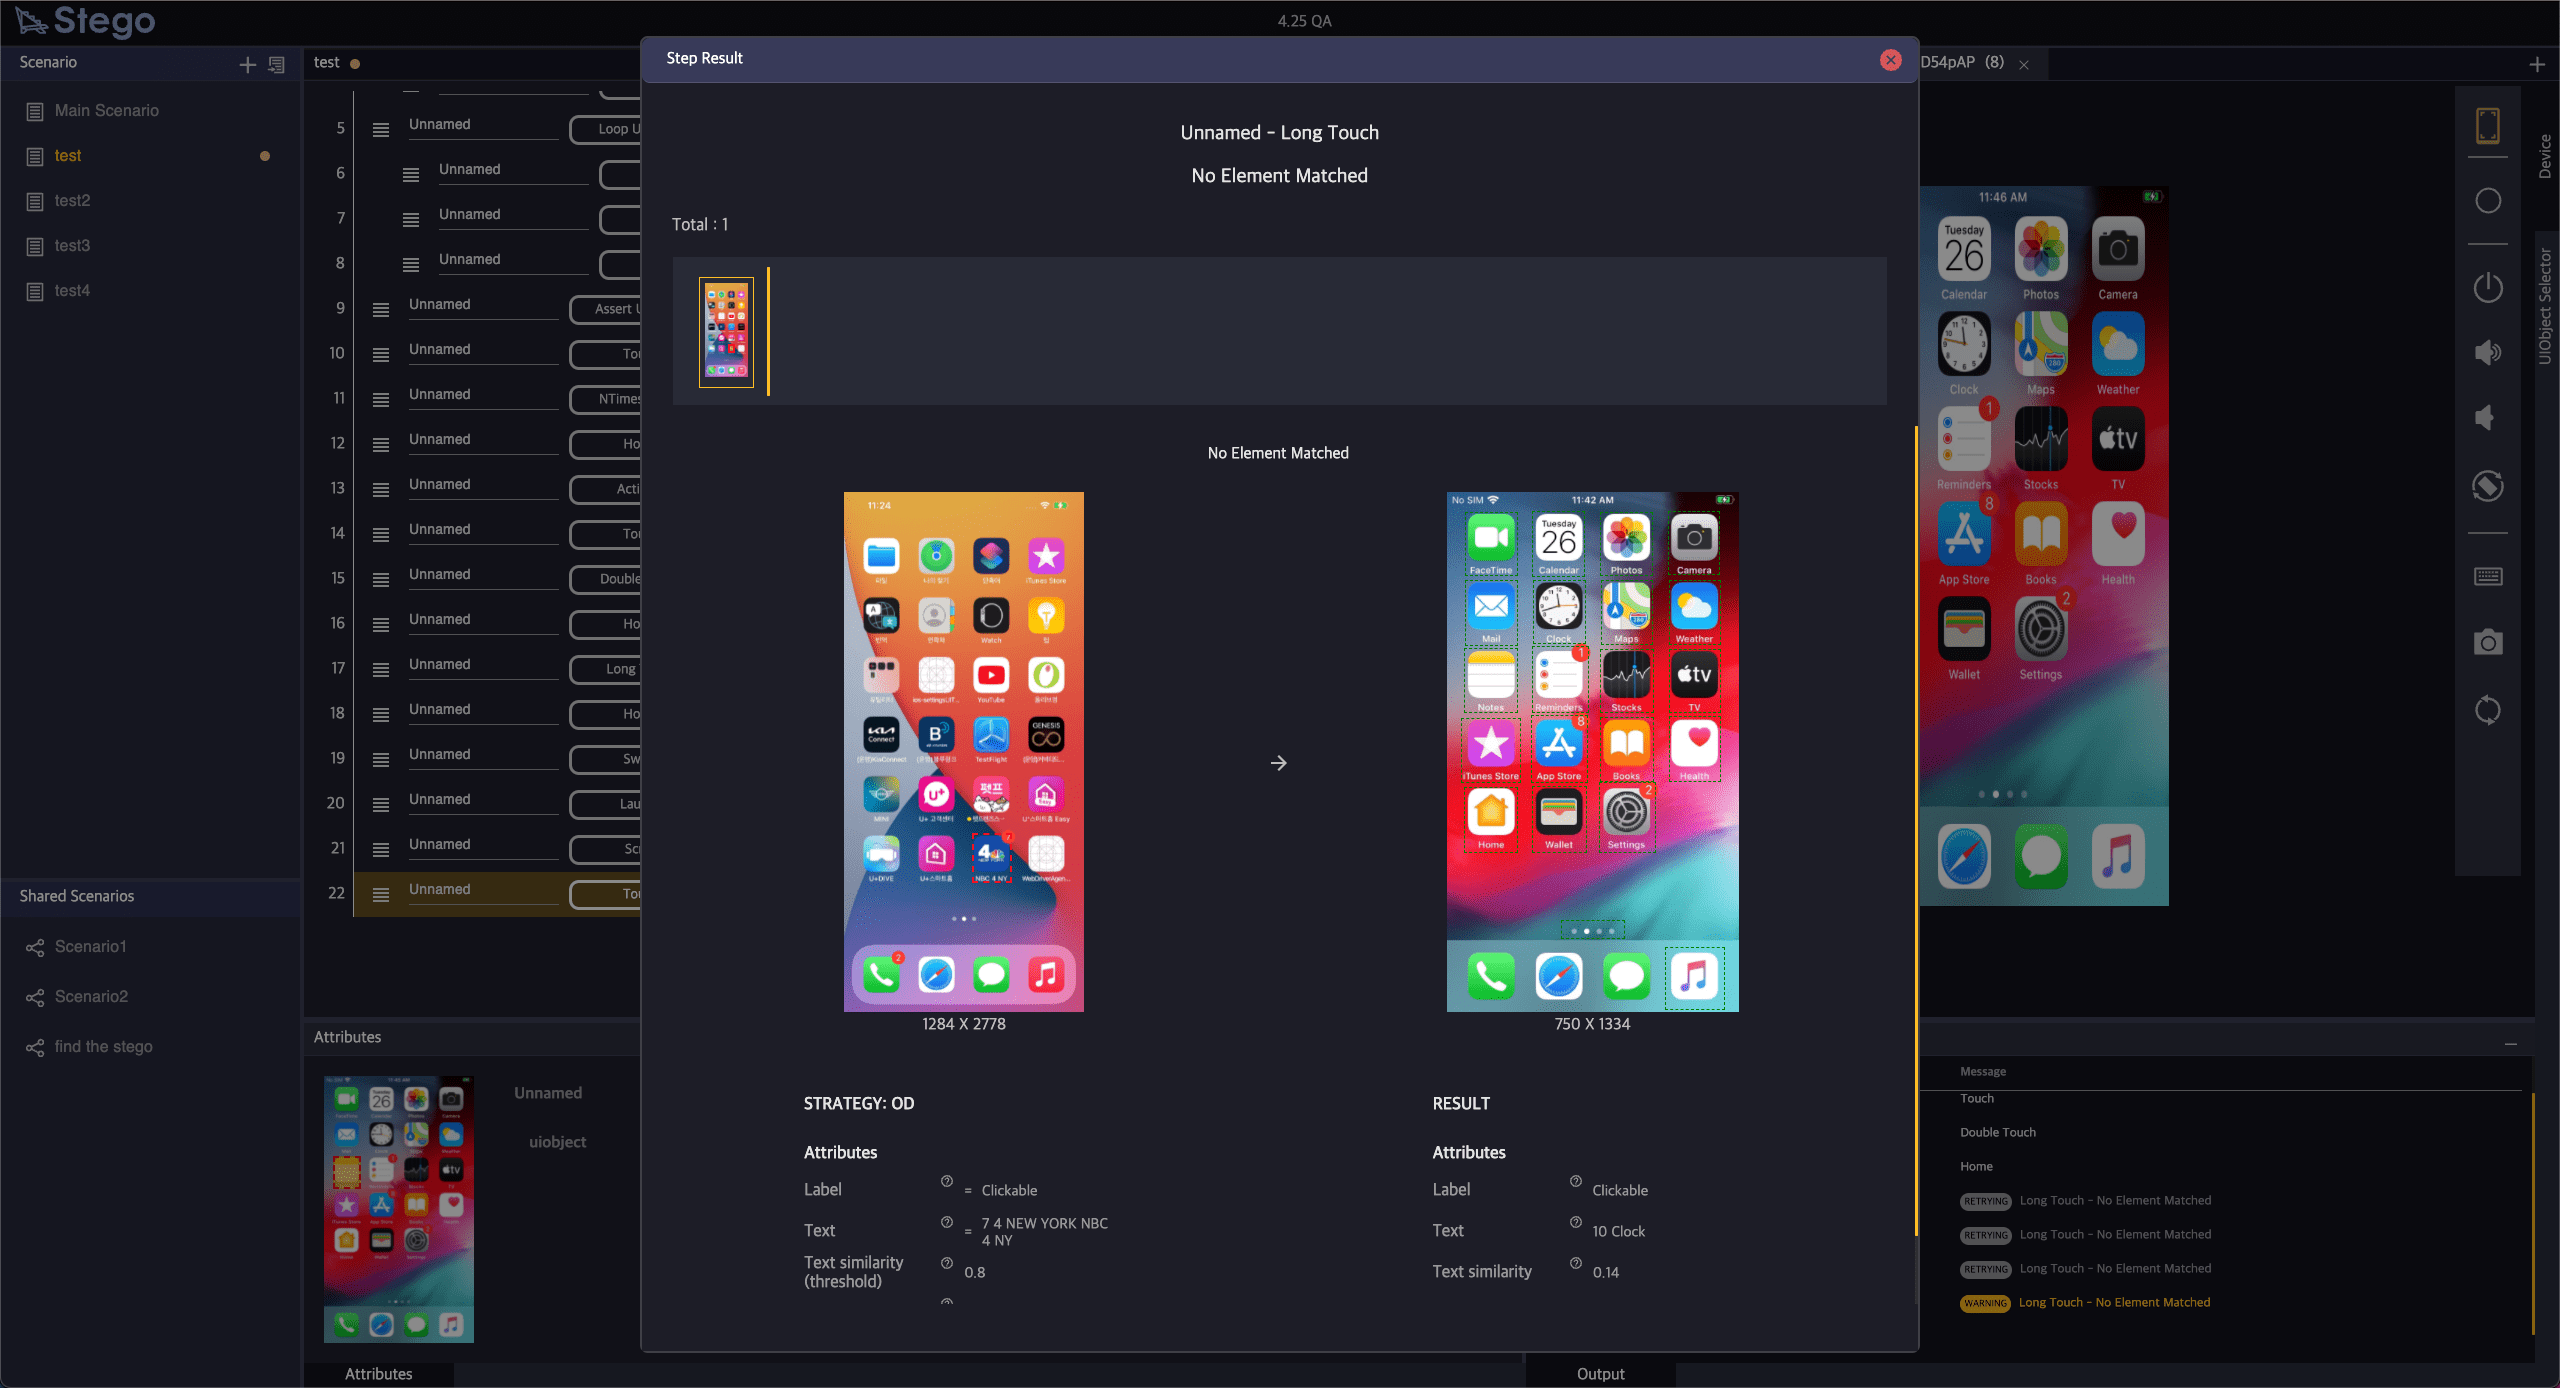The height and width of the screenshot is (1388, 2560).
Task: Click the Step Result dialog scrollbar
Action: (1916, 830)
